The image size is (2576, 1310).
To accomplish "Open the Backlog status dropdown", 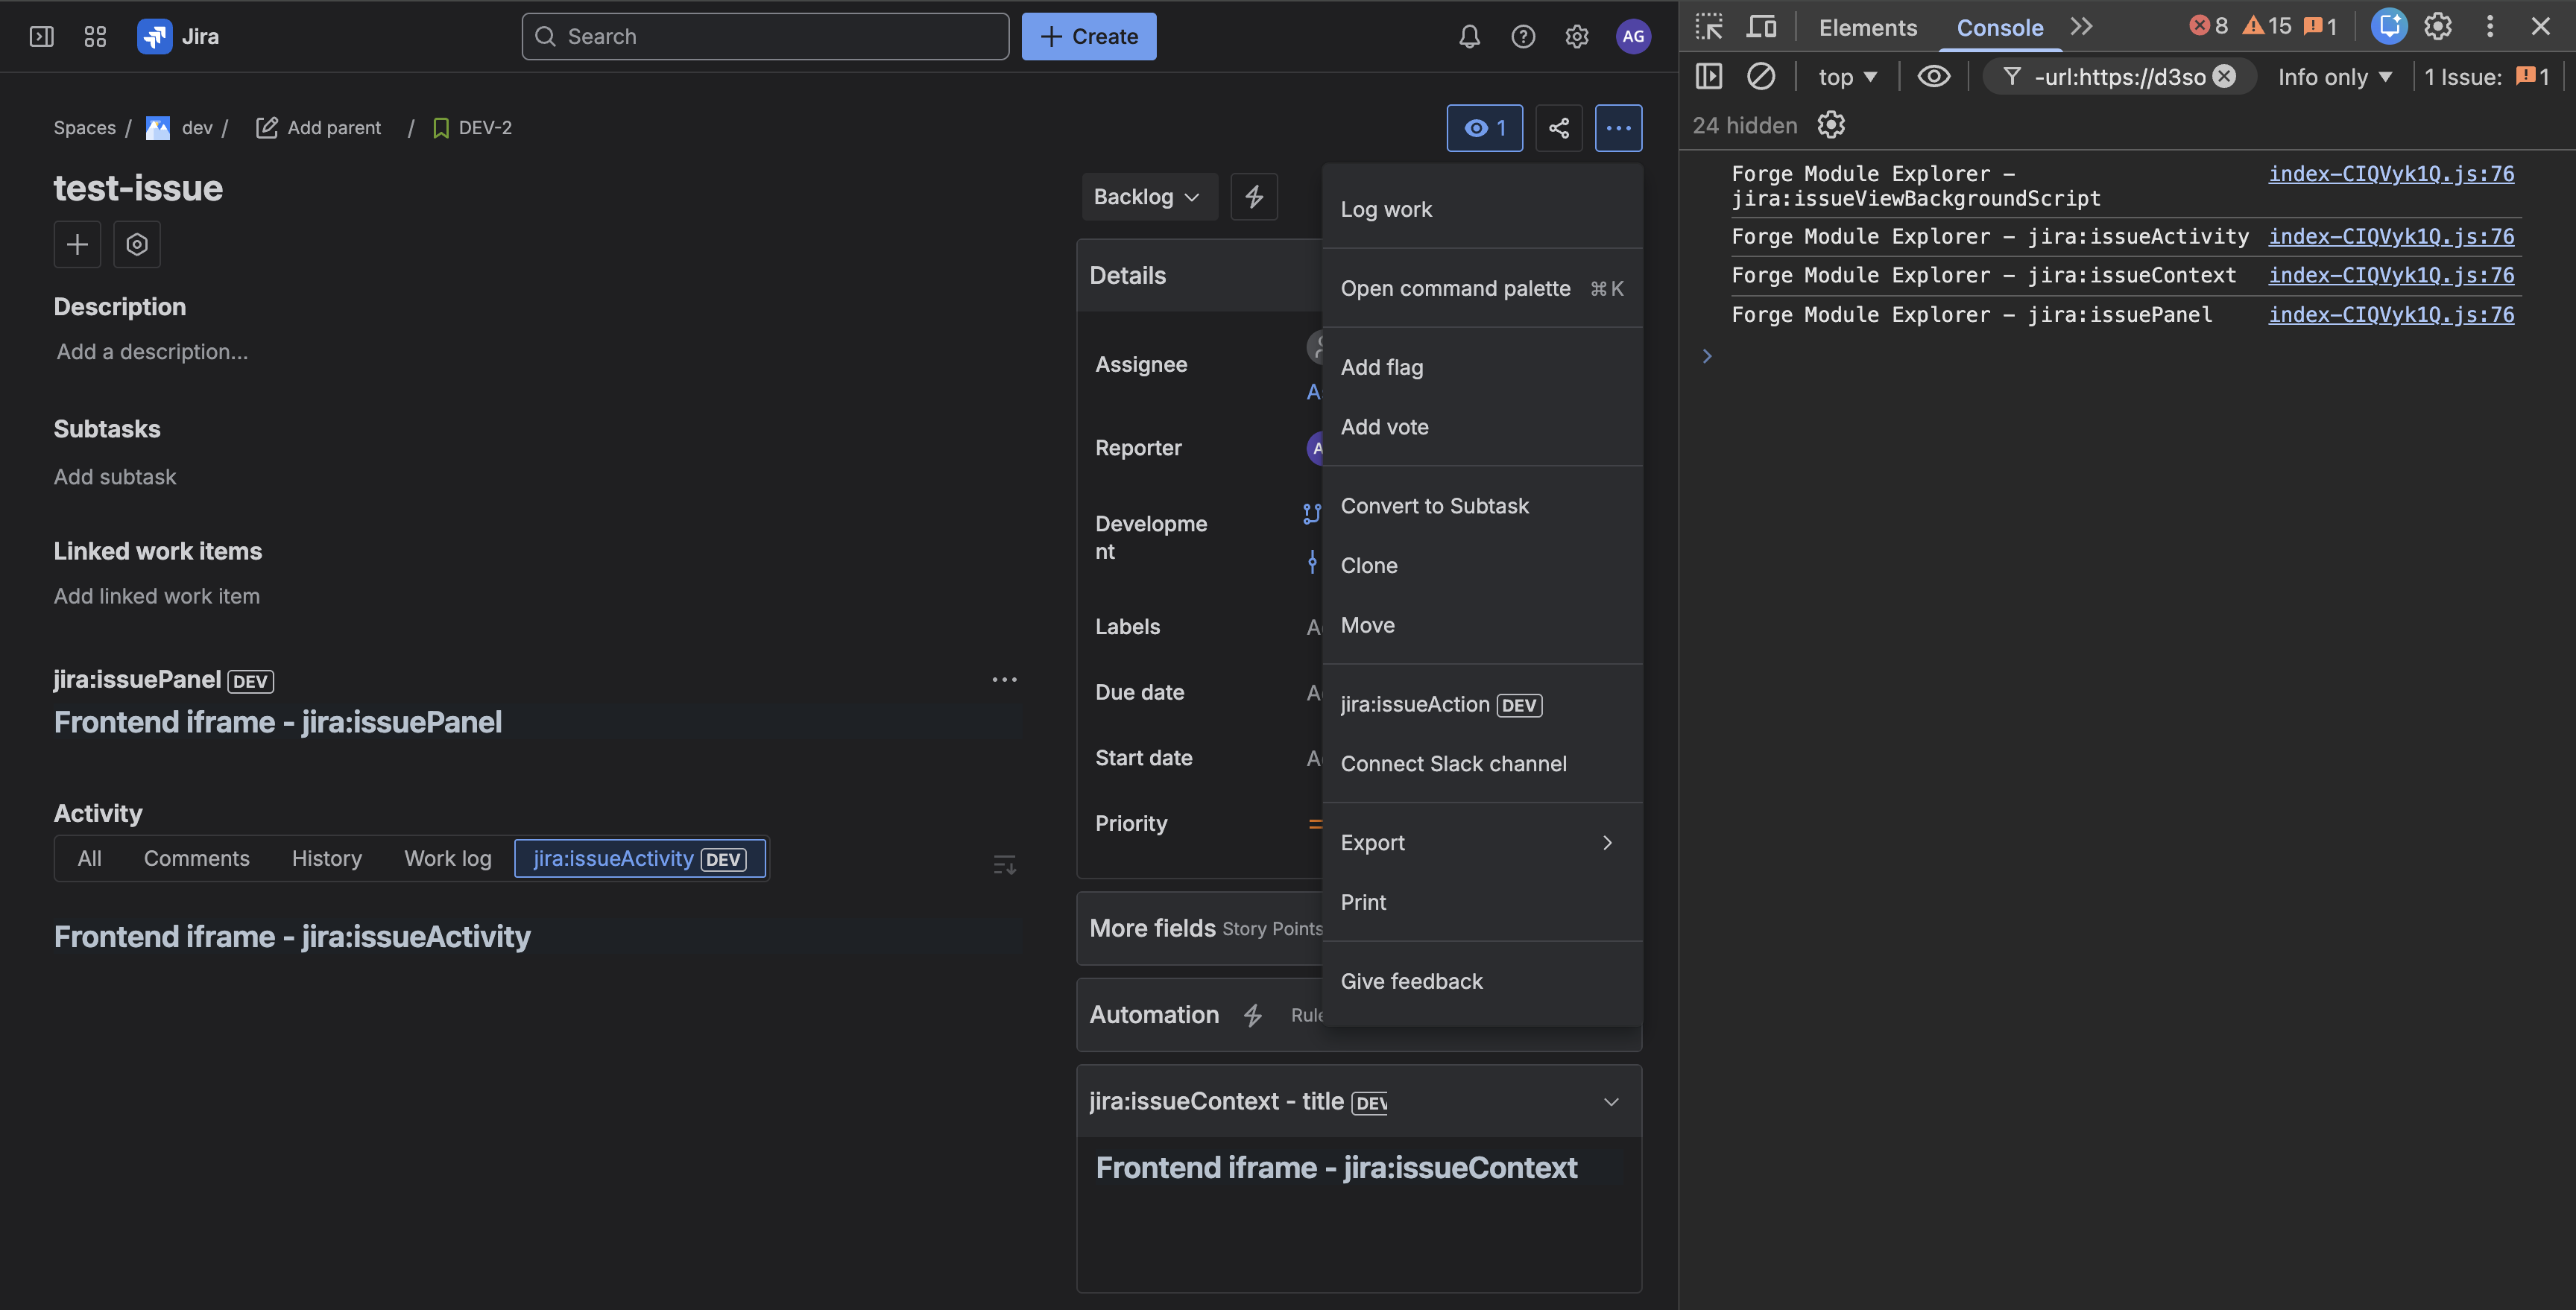I will click(x=1148, y=196).
